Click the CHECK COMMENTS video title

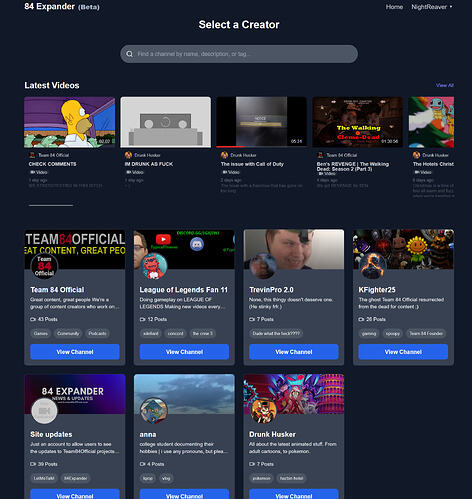click(52, 164)
